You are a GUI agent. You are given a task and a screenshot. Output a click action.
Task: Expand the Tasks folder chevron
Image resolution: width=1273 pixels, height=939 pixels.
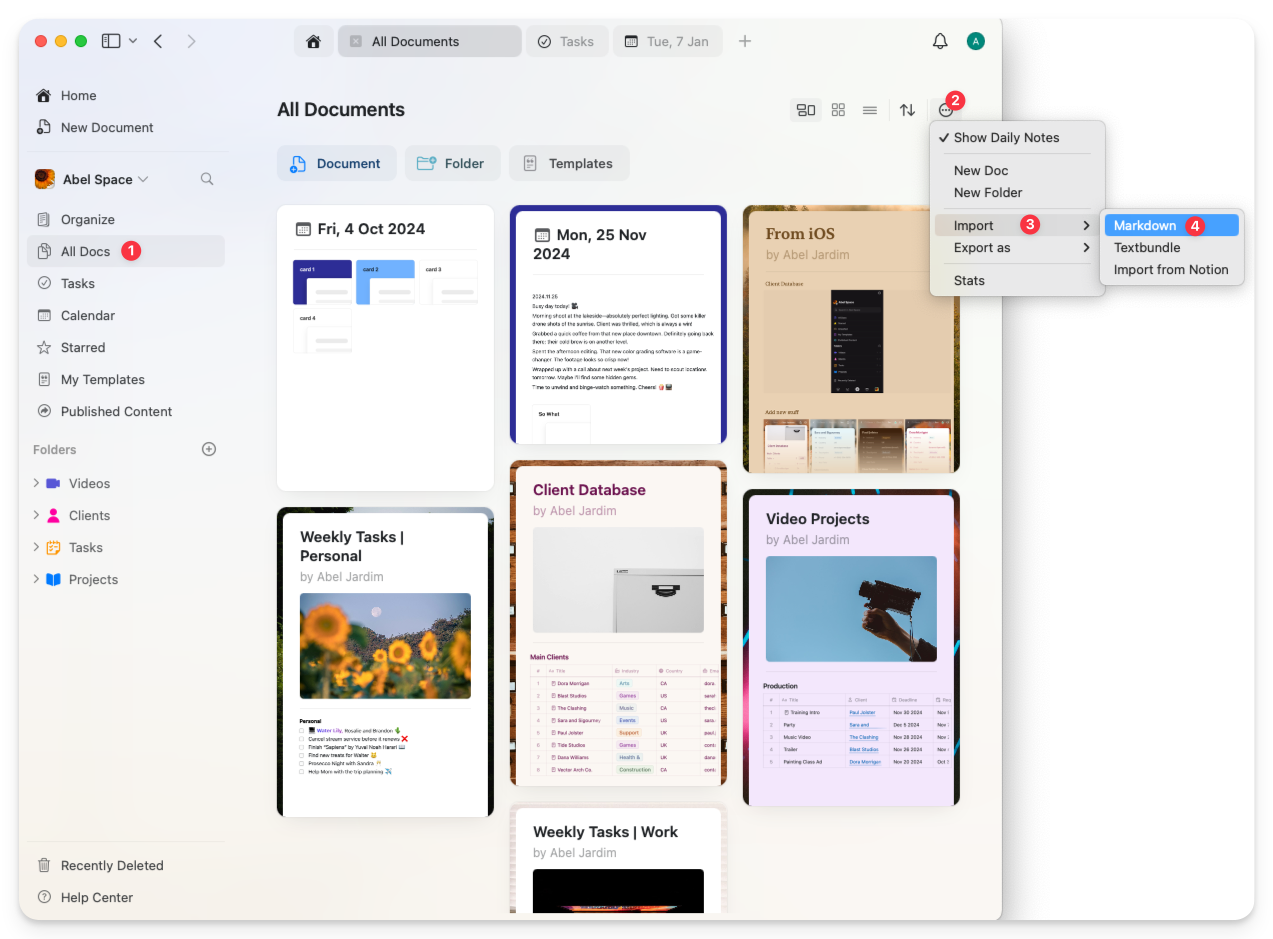point(36,547)
